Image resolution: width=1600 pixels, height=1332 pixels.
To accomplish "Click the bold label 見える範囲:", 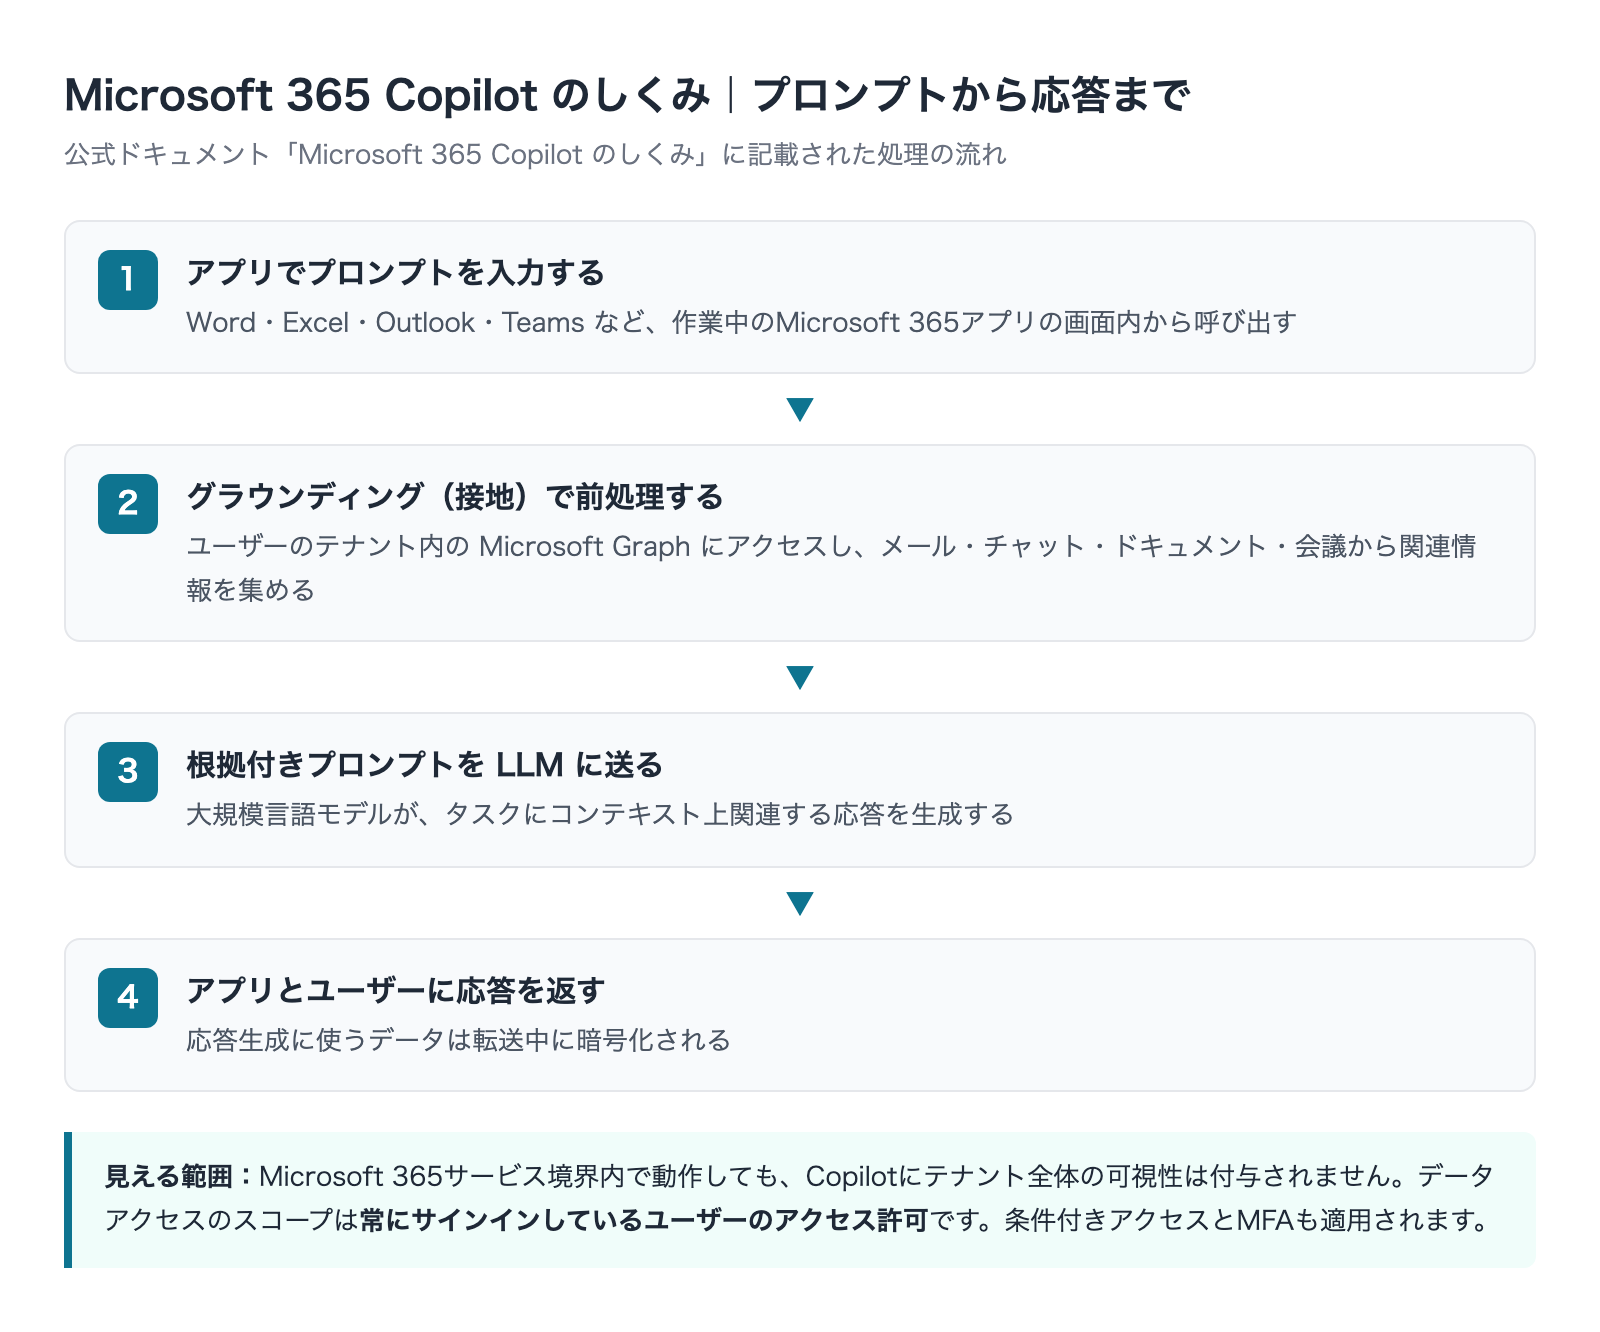I will pyautogui.click(x=182, y=1176).
